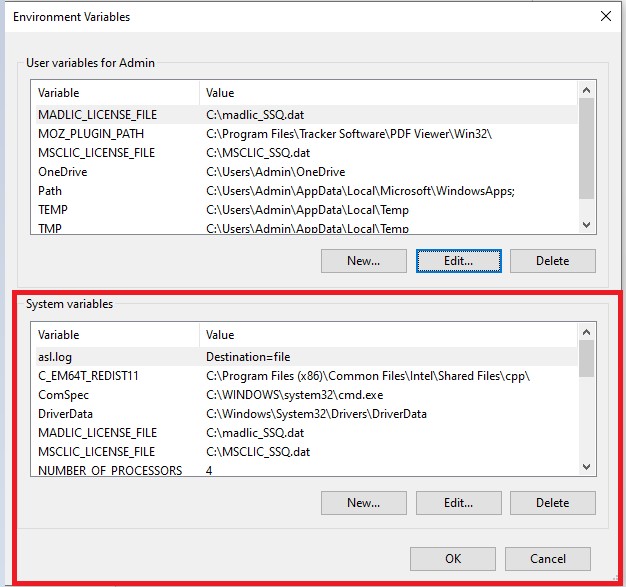
Task: Close the Environment Variables dialog
Action: click(x=604, y=16)
